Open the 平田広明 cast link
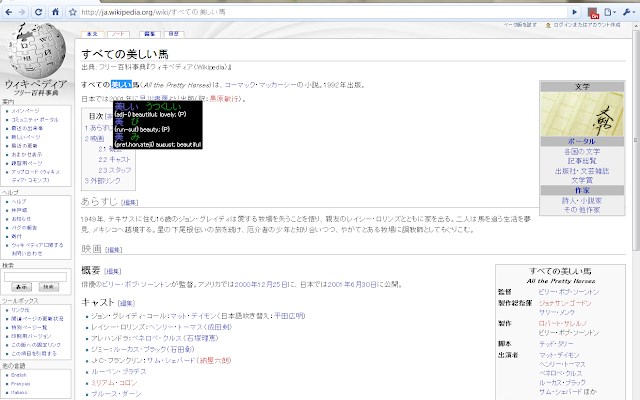This screenshot has width=640, height=400. tap(289, 316)
